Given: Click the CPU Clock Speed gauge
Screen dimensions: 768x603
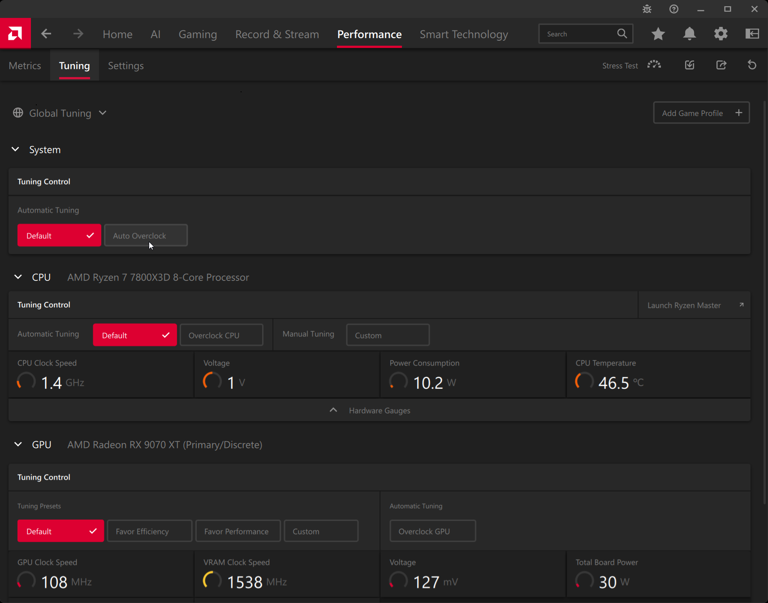Looking at the screenshot, I should (x=26, y=382).
